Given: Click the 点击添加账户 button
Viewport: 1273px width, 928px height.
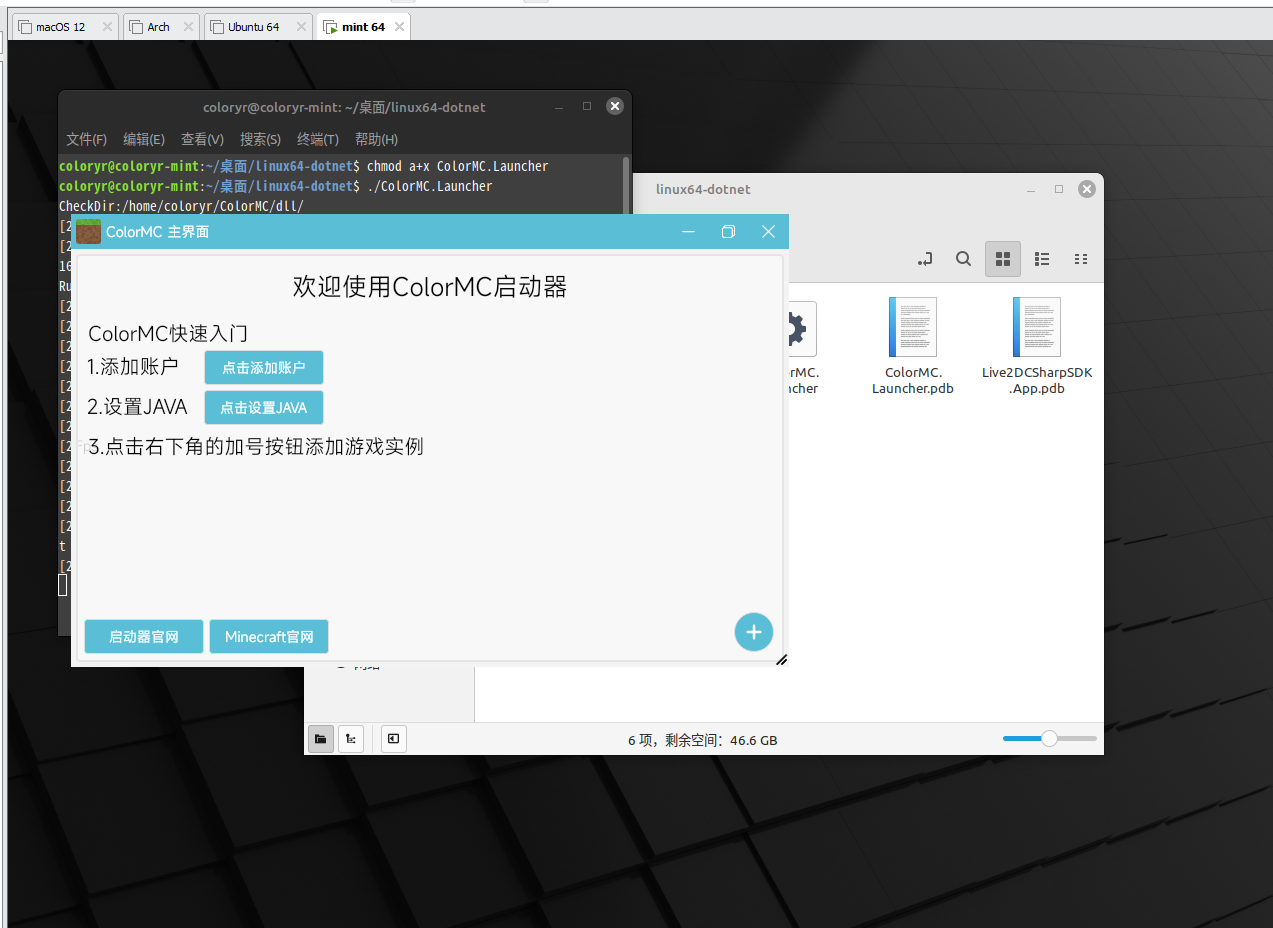Looking at the screenshot, I should click(x=264, y=368).
